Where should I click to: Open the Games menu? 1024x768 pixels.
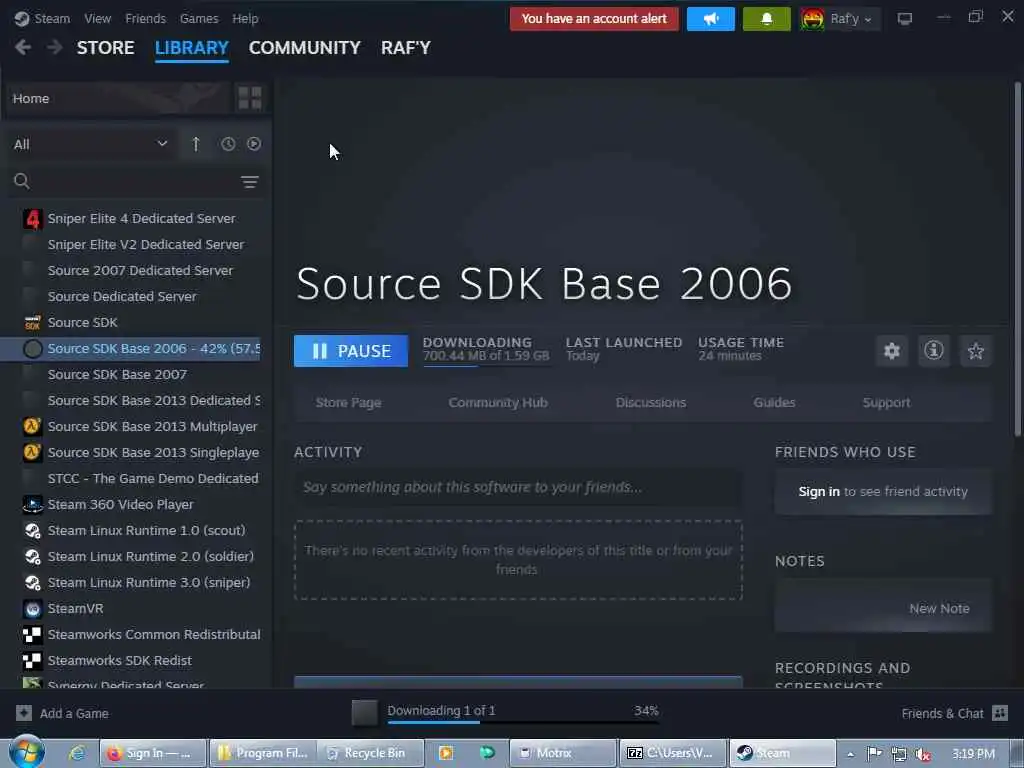[199, 18]
